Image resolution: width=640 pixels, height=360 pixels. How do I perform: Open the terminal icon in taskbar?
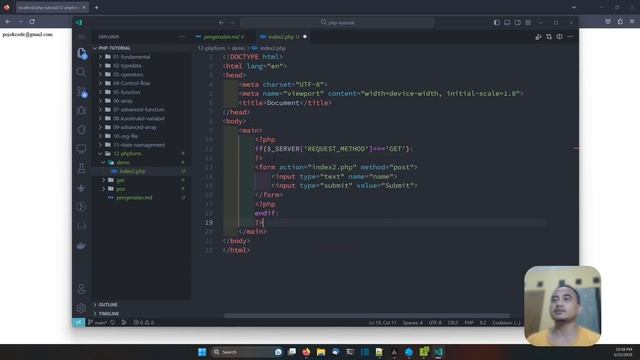click(350, 352)
